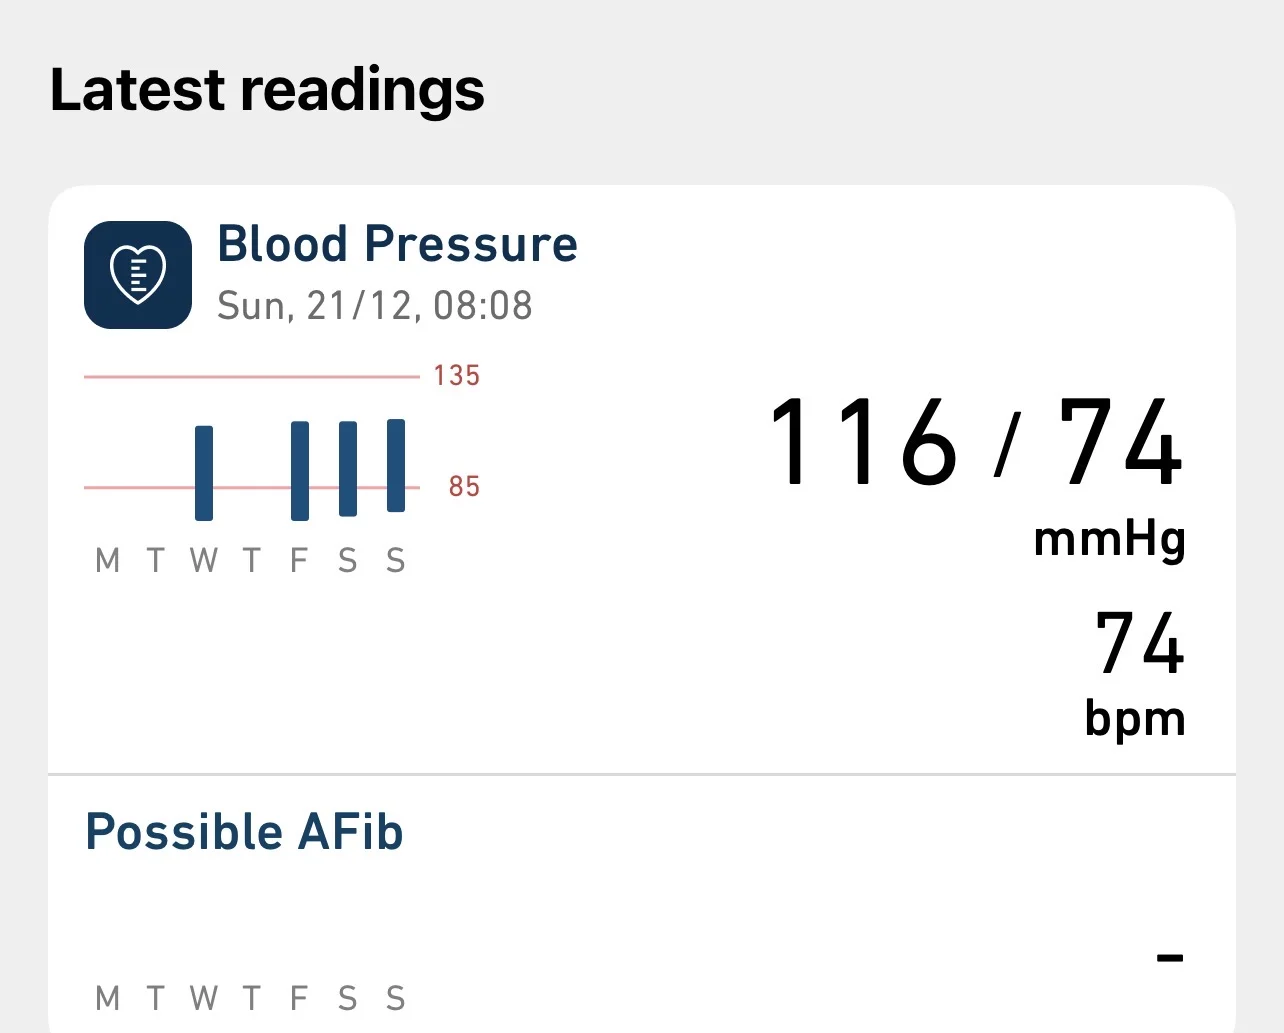Tap the Blood Pressure heart icon
This screenshot has width=1284, height=1033.
138,275
